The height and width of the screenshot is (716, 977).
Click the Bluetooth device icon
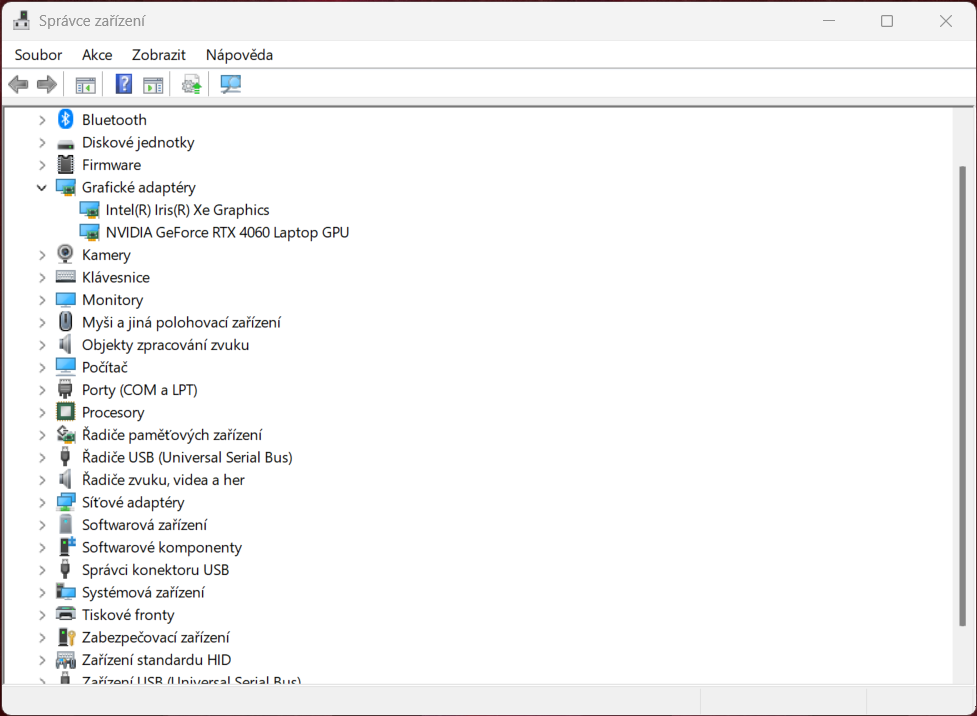click(x=65, y=119)
